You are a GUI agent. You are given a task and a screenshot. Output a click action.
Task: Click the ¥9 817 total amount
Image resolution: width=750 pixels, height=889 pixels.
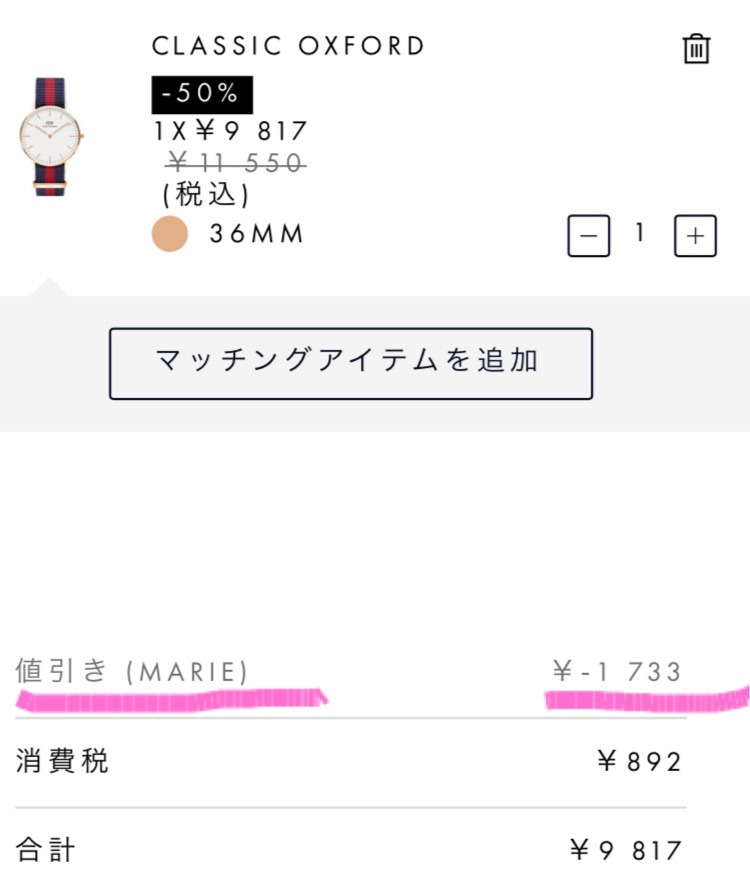coord(627,851)
